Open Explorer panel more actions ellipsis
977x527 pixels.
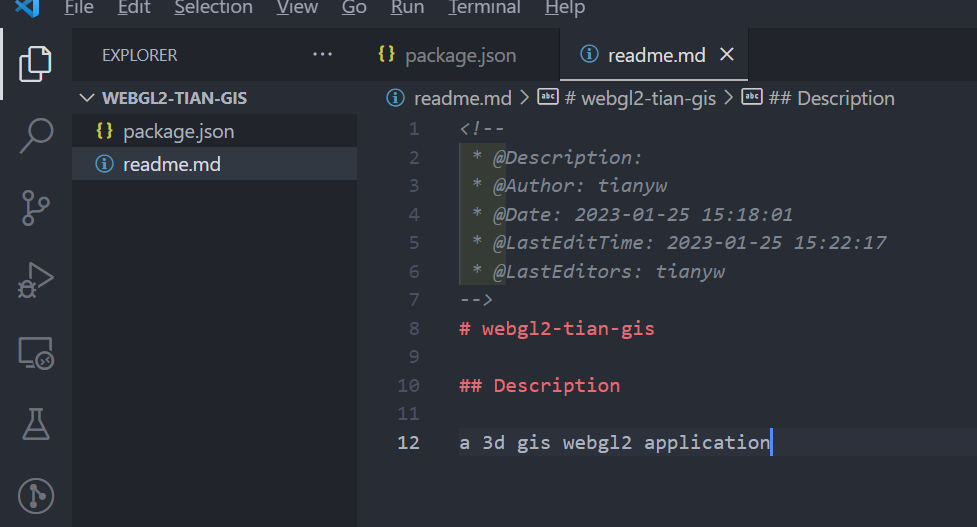pos(322,54)
